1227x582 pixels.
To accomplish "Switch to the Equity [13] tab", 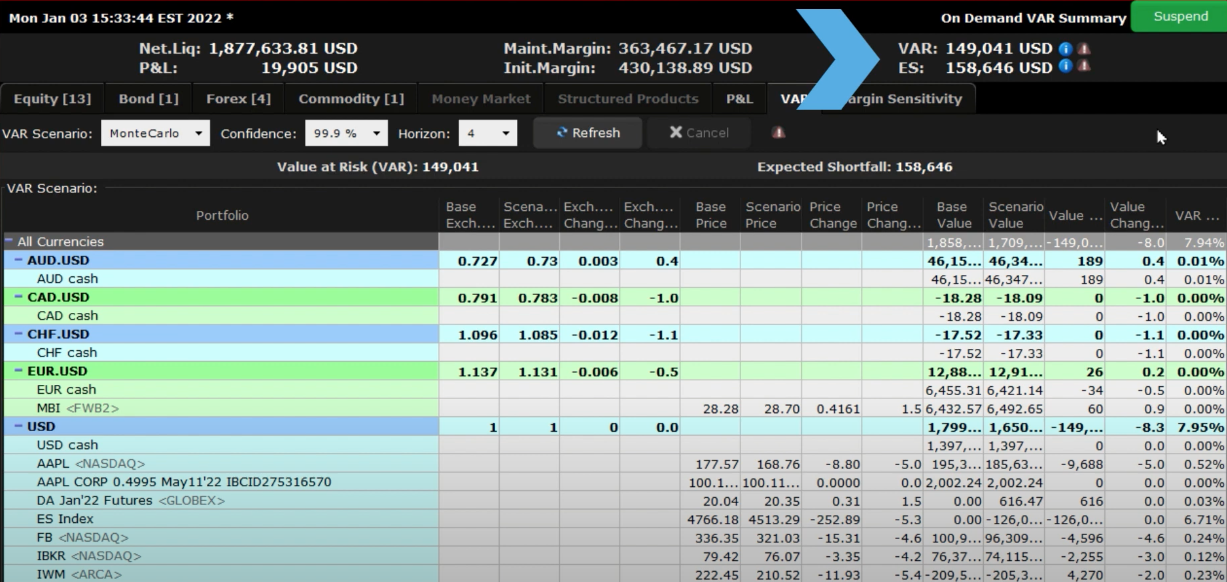I will click(x=52, y=99).
